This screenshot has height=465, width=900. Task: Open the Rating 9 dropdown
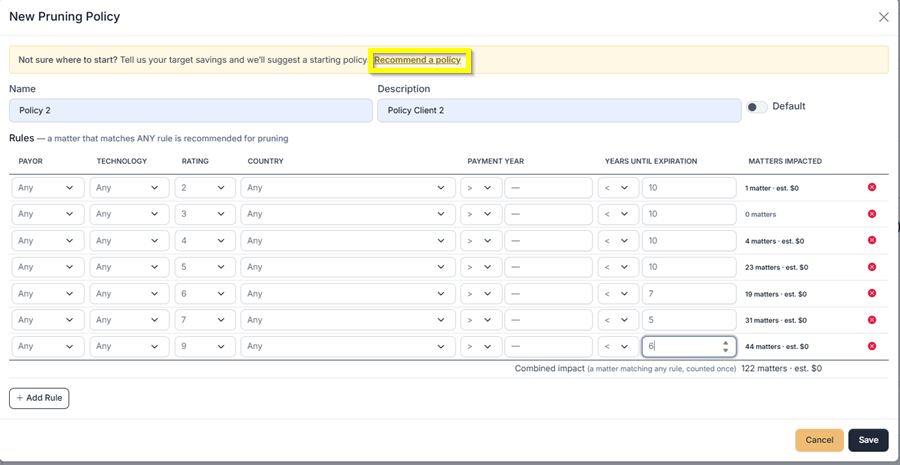click(x=205, y=347)
